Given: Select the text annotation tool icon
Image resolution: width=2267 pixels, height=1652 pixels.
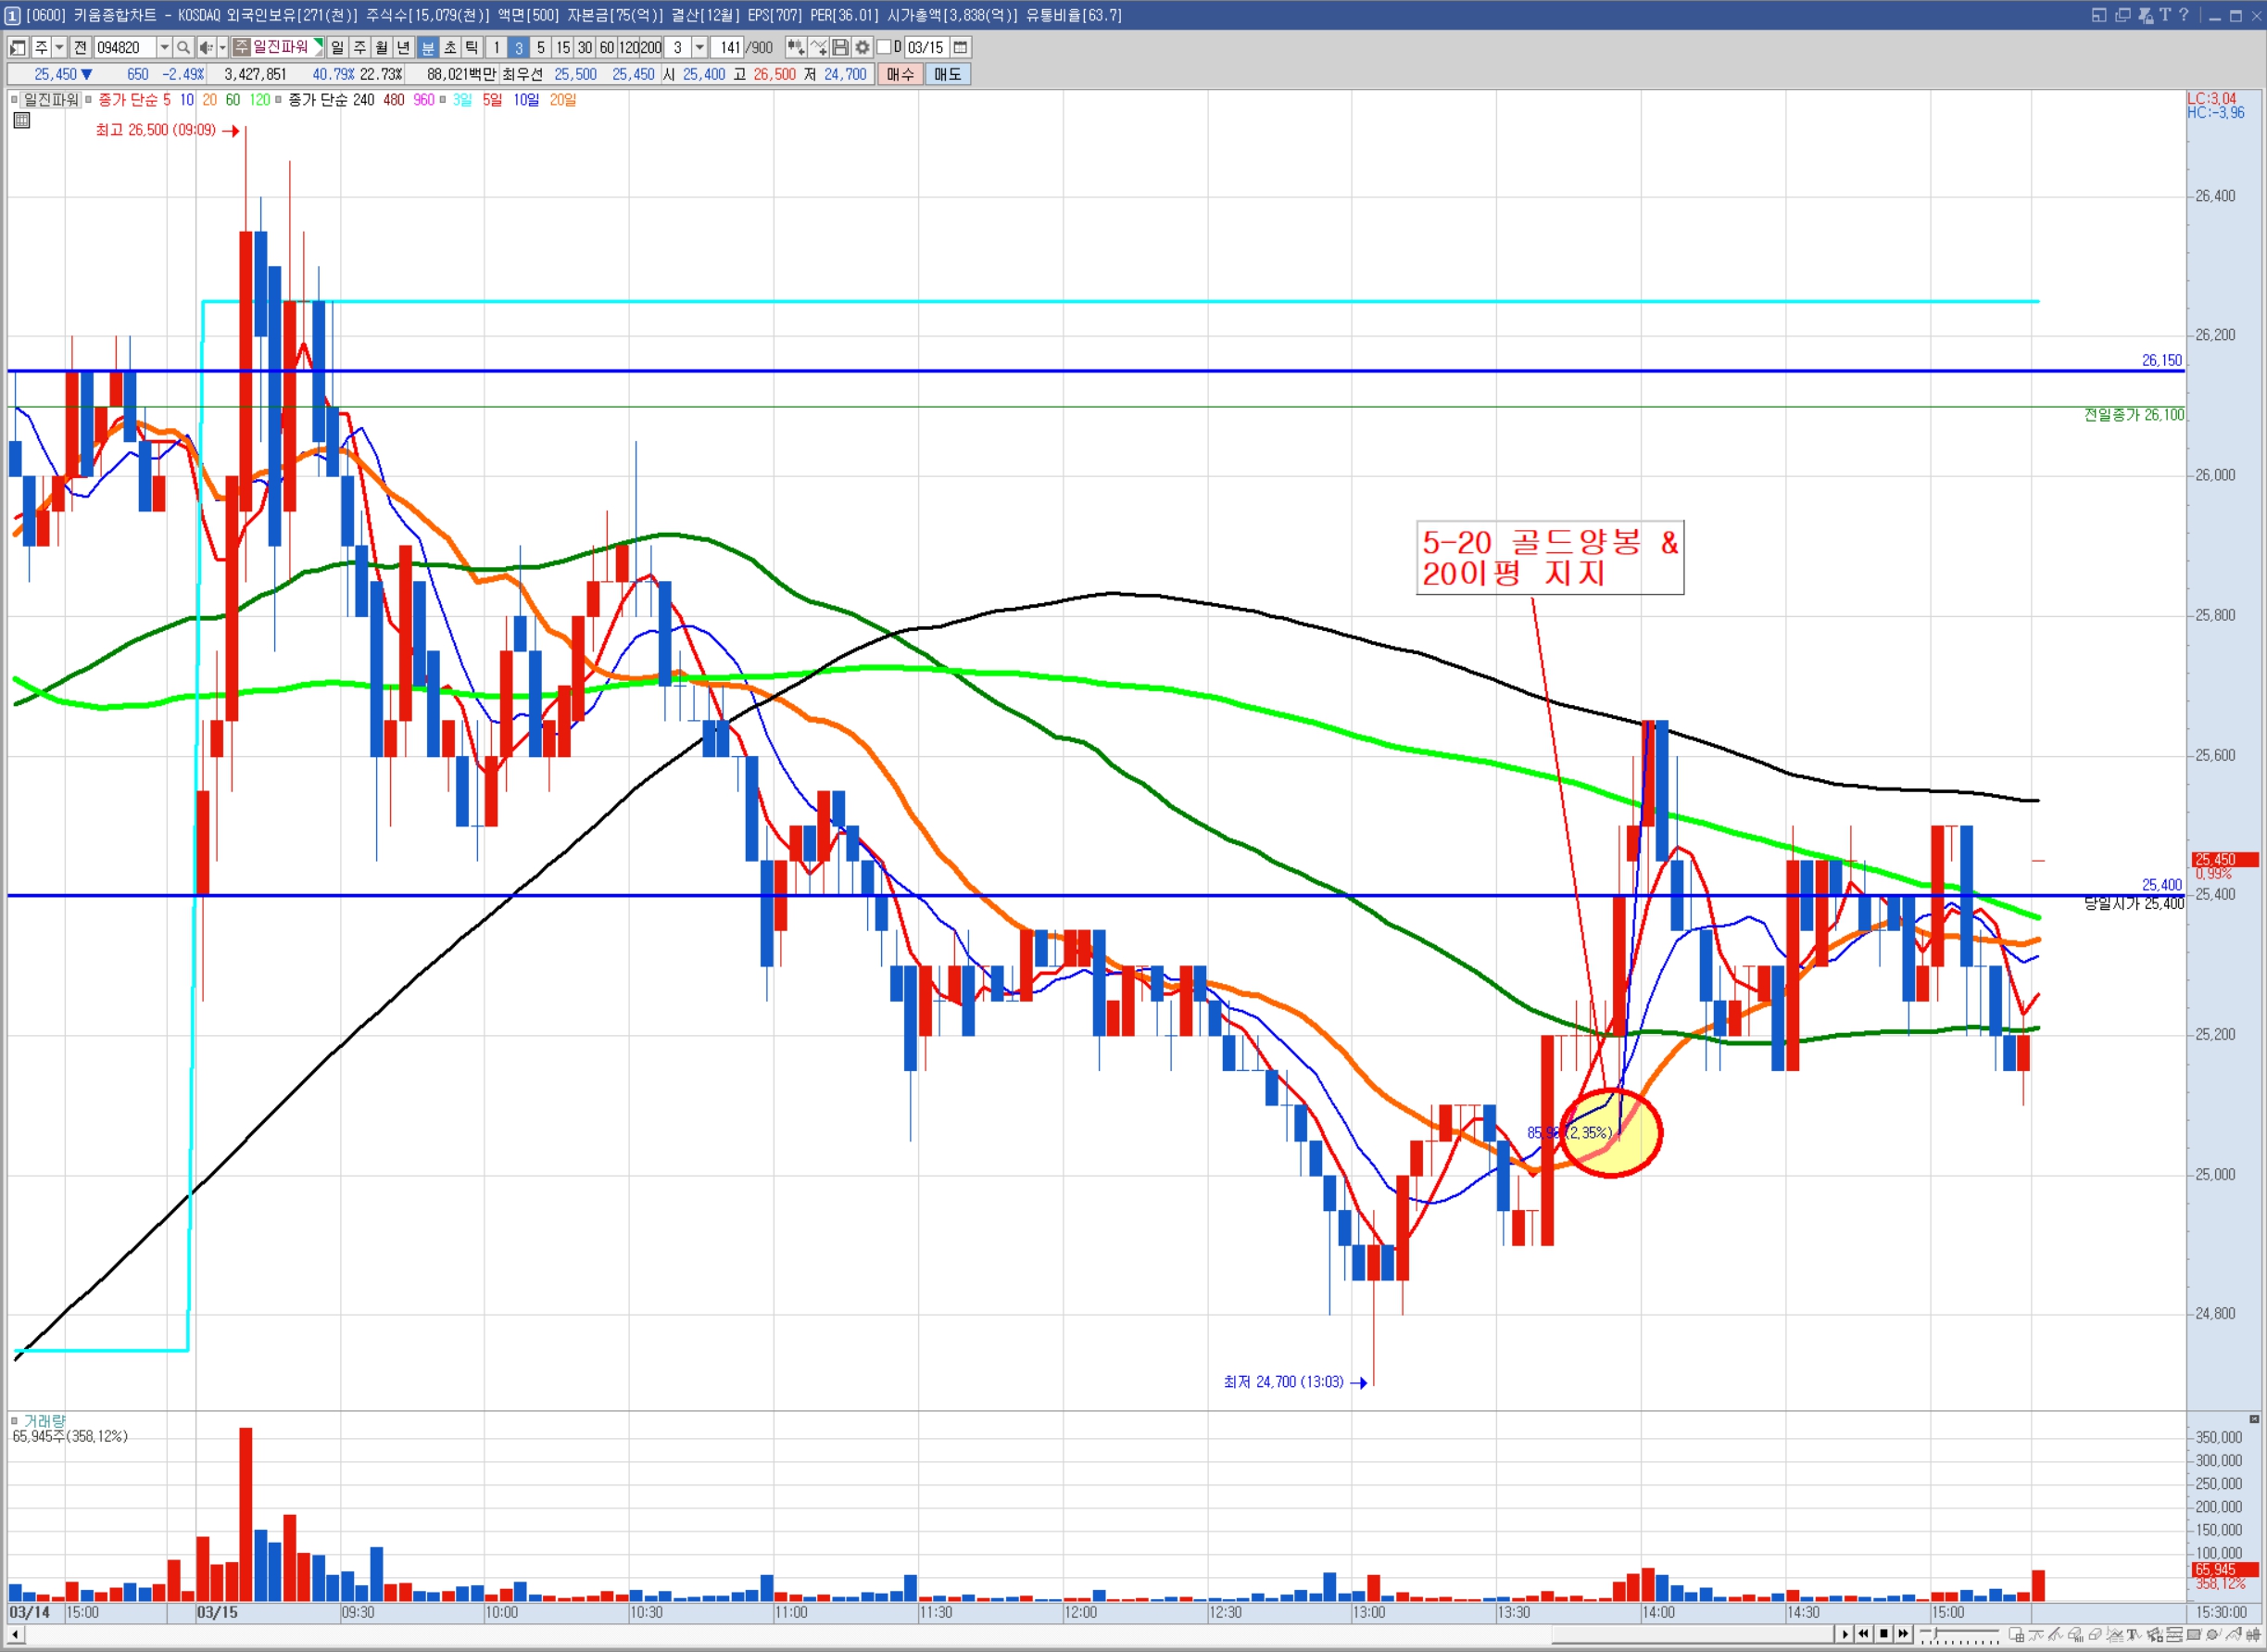Looking at the screenshot, I should click(x=2133, y=1634).
